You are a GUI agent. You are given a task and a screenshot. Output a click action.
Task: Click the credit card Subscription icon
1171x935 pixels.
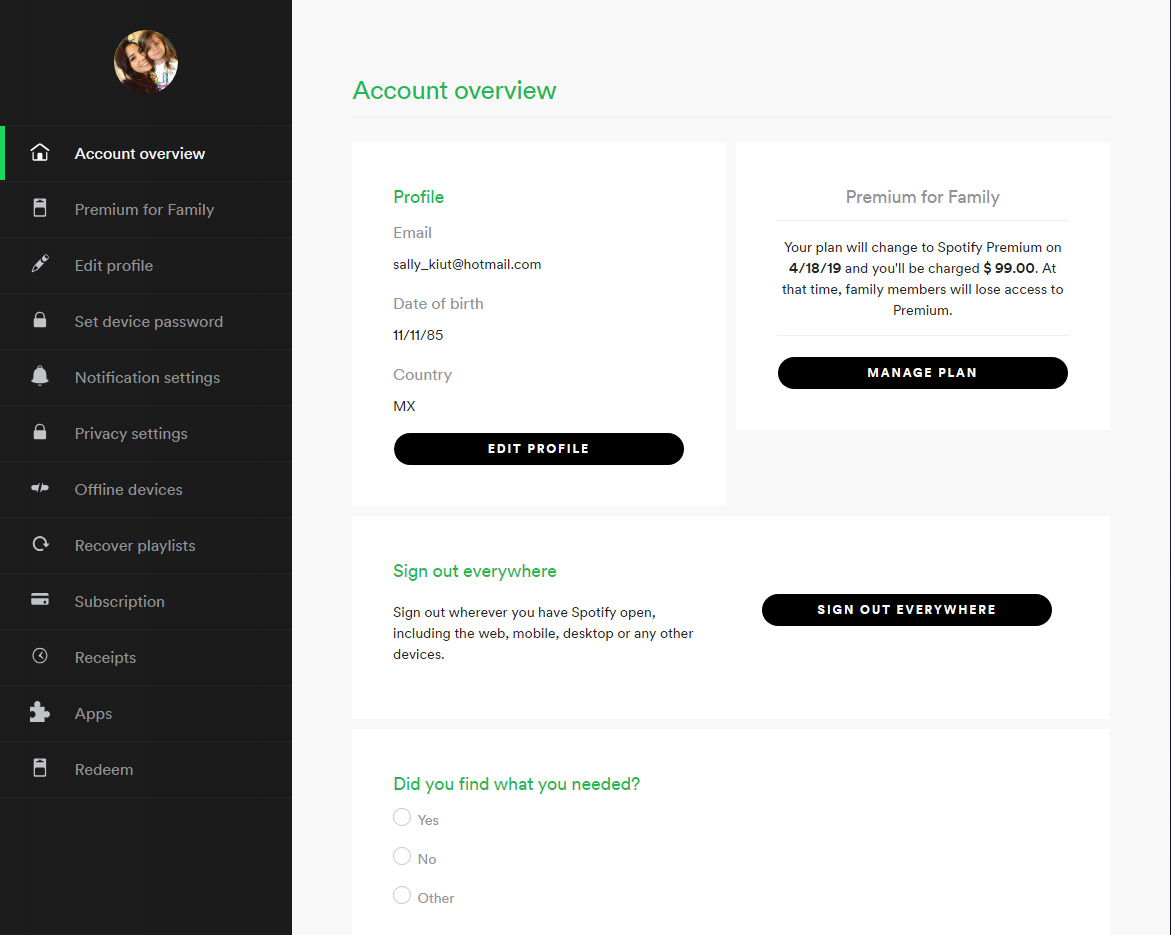tap(40, 601)
